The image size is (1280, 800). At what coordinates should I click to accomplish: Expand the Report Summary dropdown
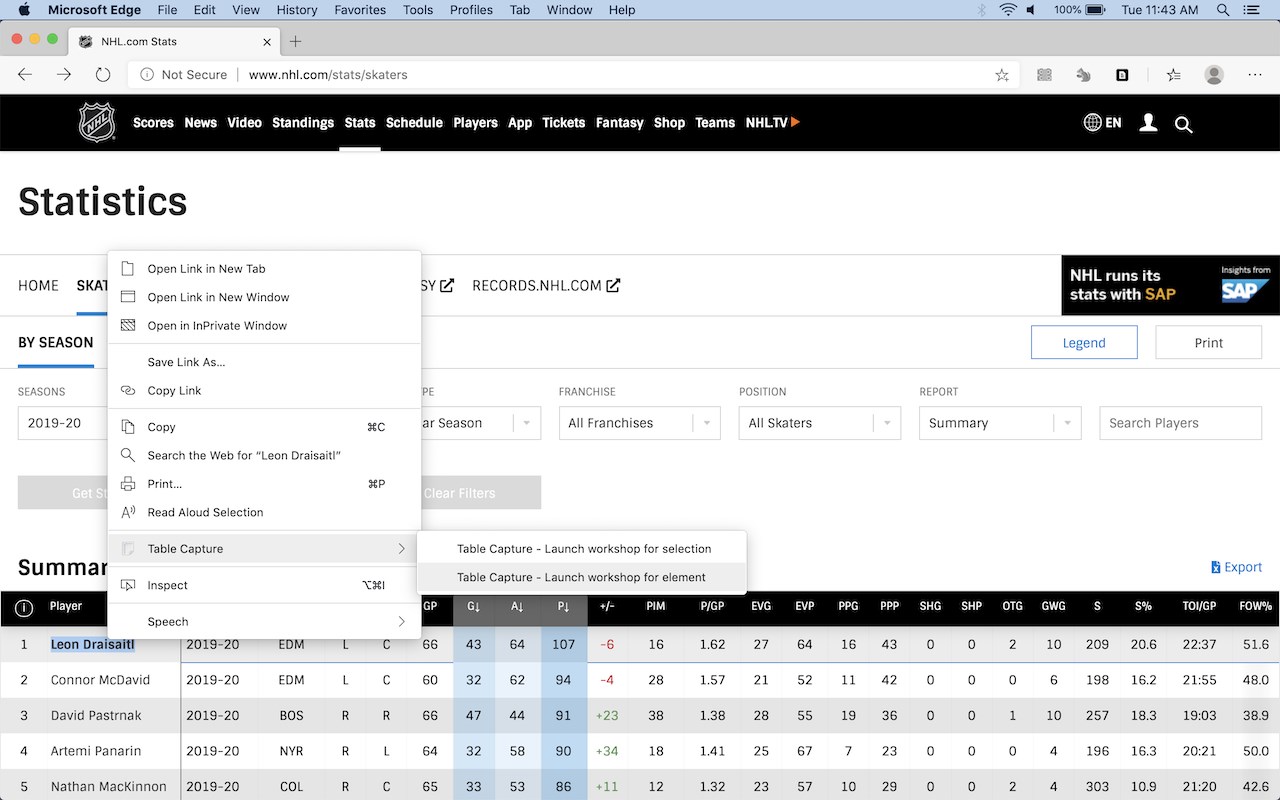click(x=1000, y=423)
